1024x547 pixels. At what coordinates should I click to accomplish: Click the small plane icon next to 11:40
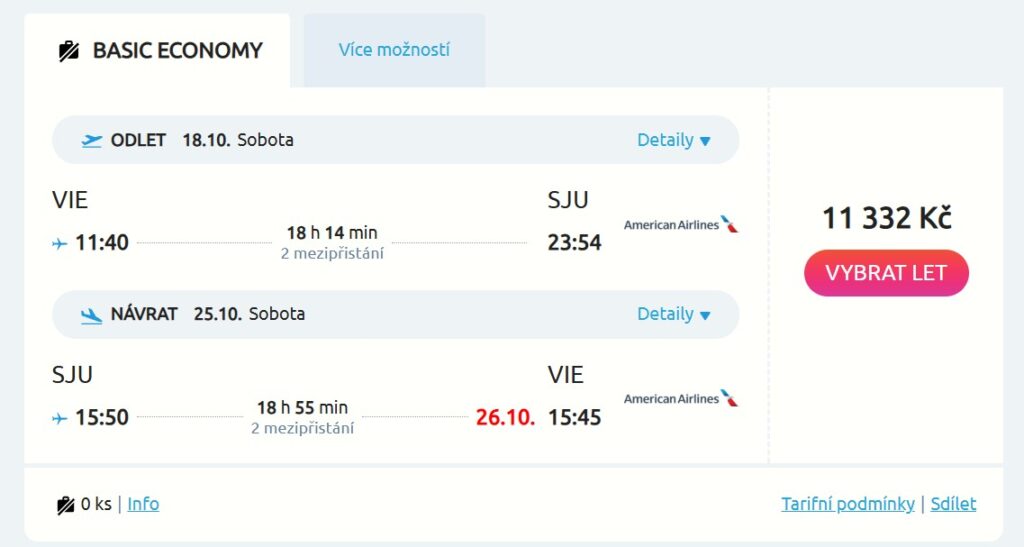pyautogui.click(x=60, y=243)
